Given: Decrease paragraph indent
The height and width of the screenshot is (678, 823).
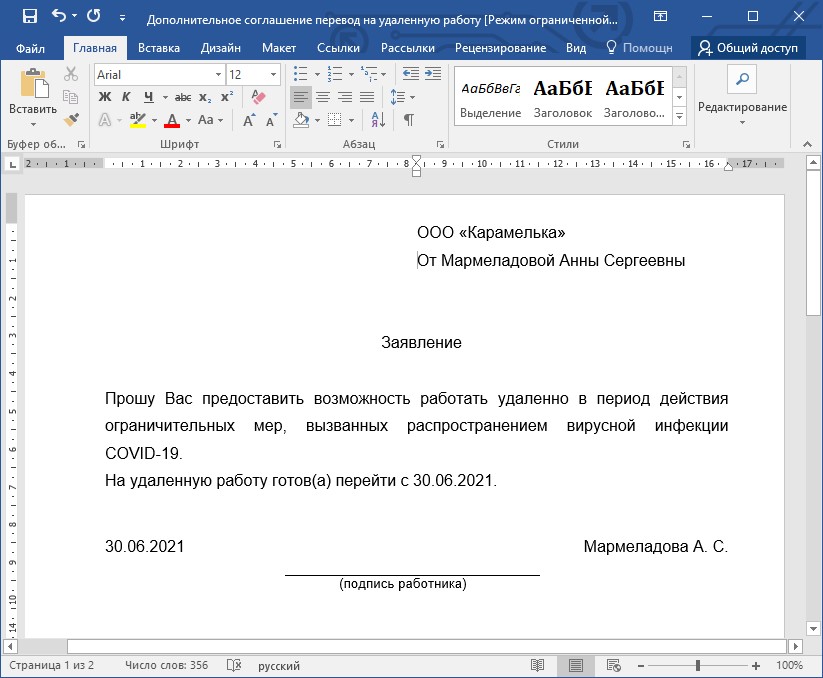Looking at the screenshot, I should [x=410, y=74].
